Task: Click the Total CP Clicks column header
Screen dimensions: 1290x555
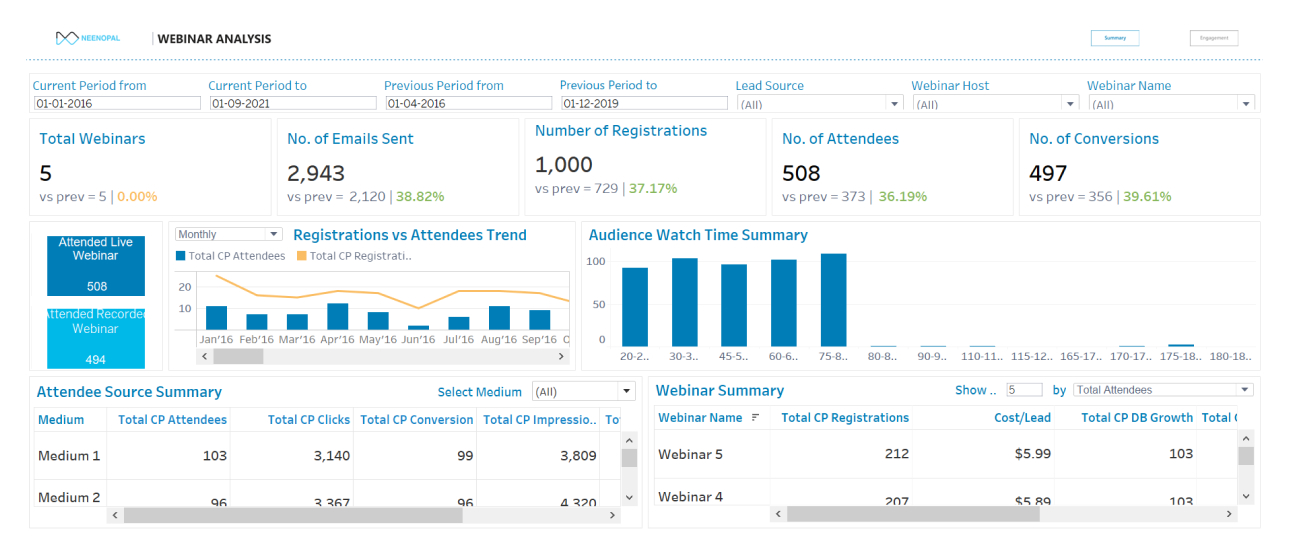Action: (x=309, y=420)
